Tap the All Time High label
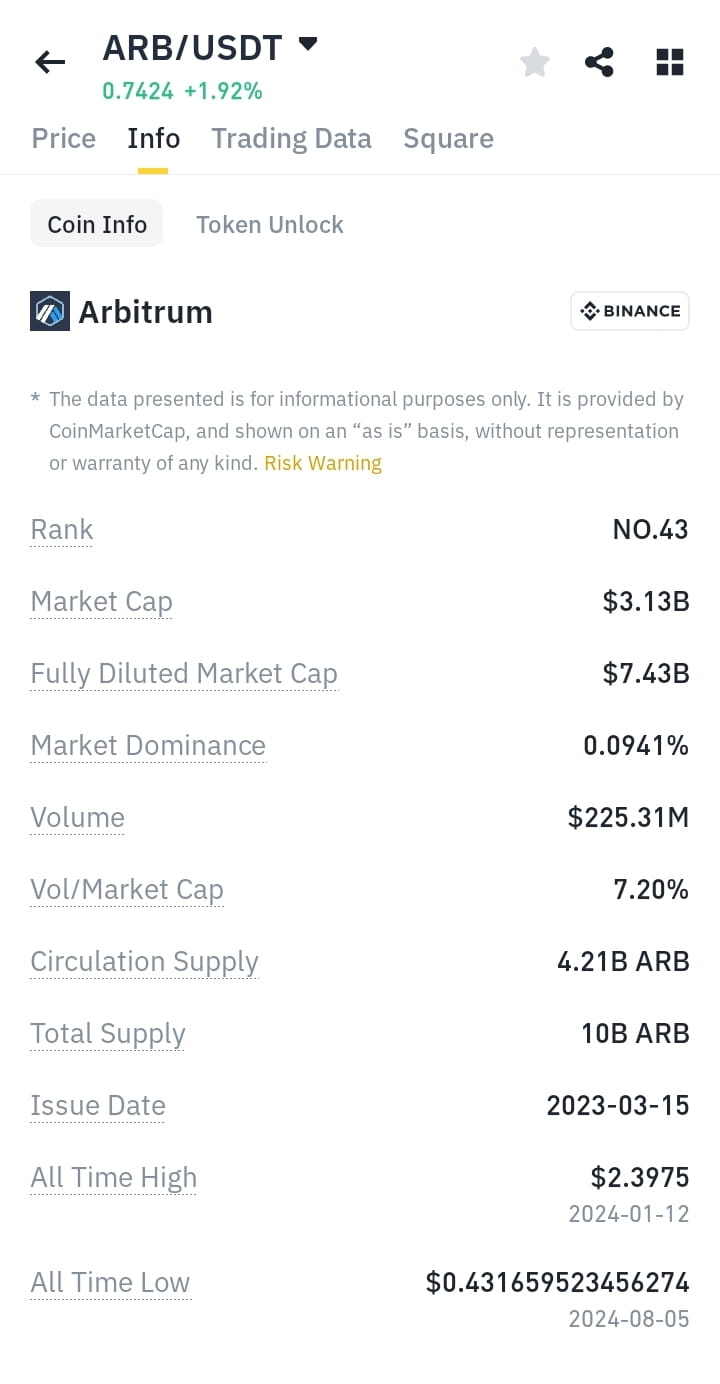 pos(114,1178)
